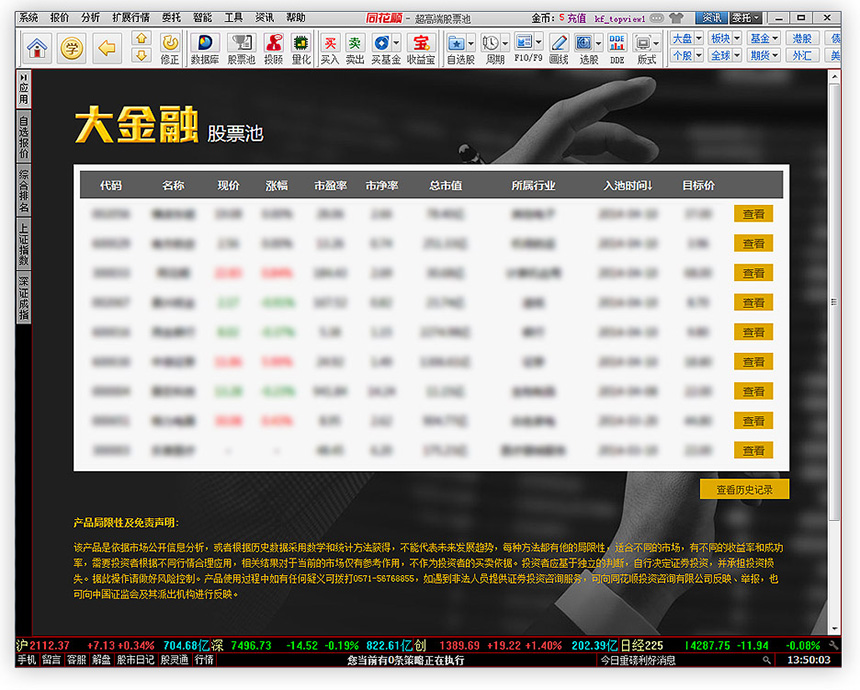The height and width of the screenshot is (690, 860).
Task: Click the vertical scrollbar down arrow
Action: click(x=834, y=629)
